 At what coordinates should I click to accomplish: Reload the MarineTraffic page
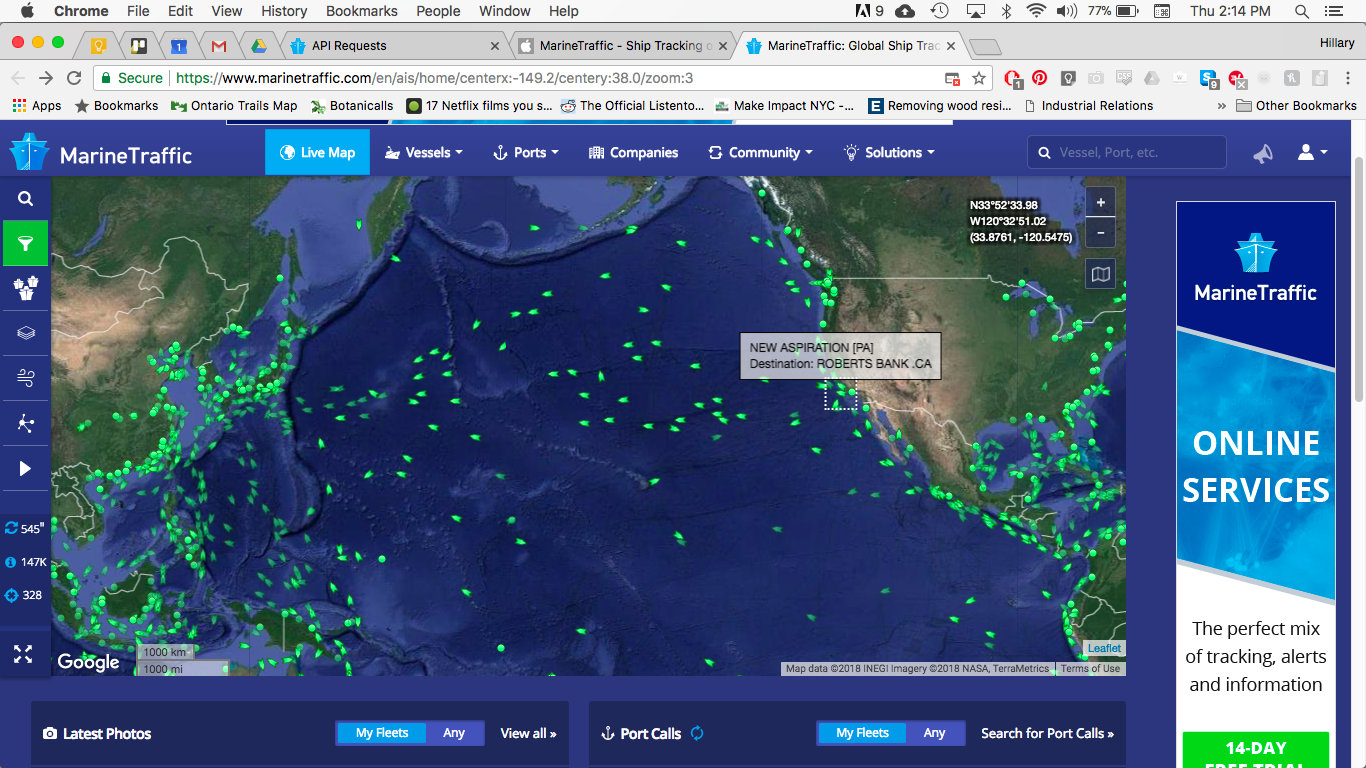(x=73, y=78)
